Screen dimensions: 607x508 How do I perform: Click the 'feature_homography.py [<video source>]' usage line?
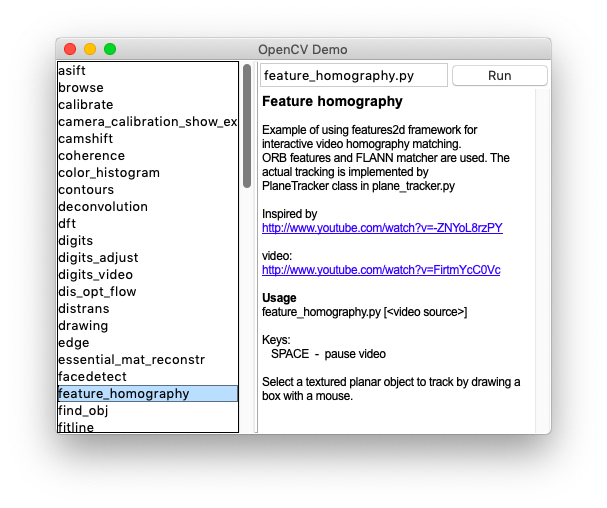coord(365,312)
